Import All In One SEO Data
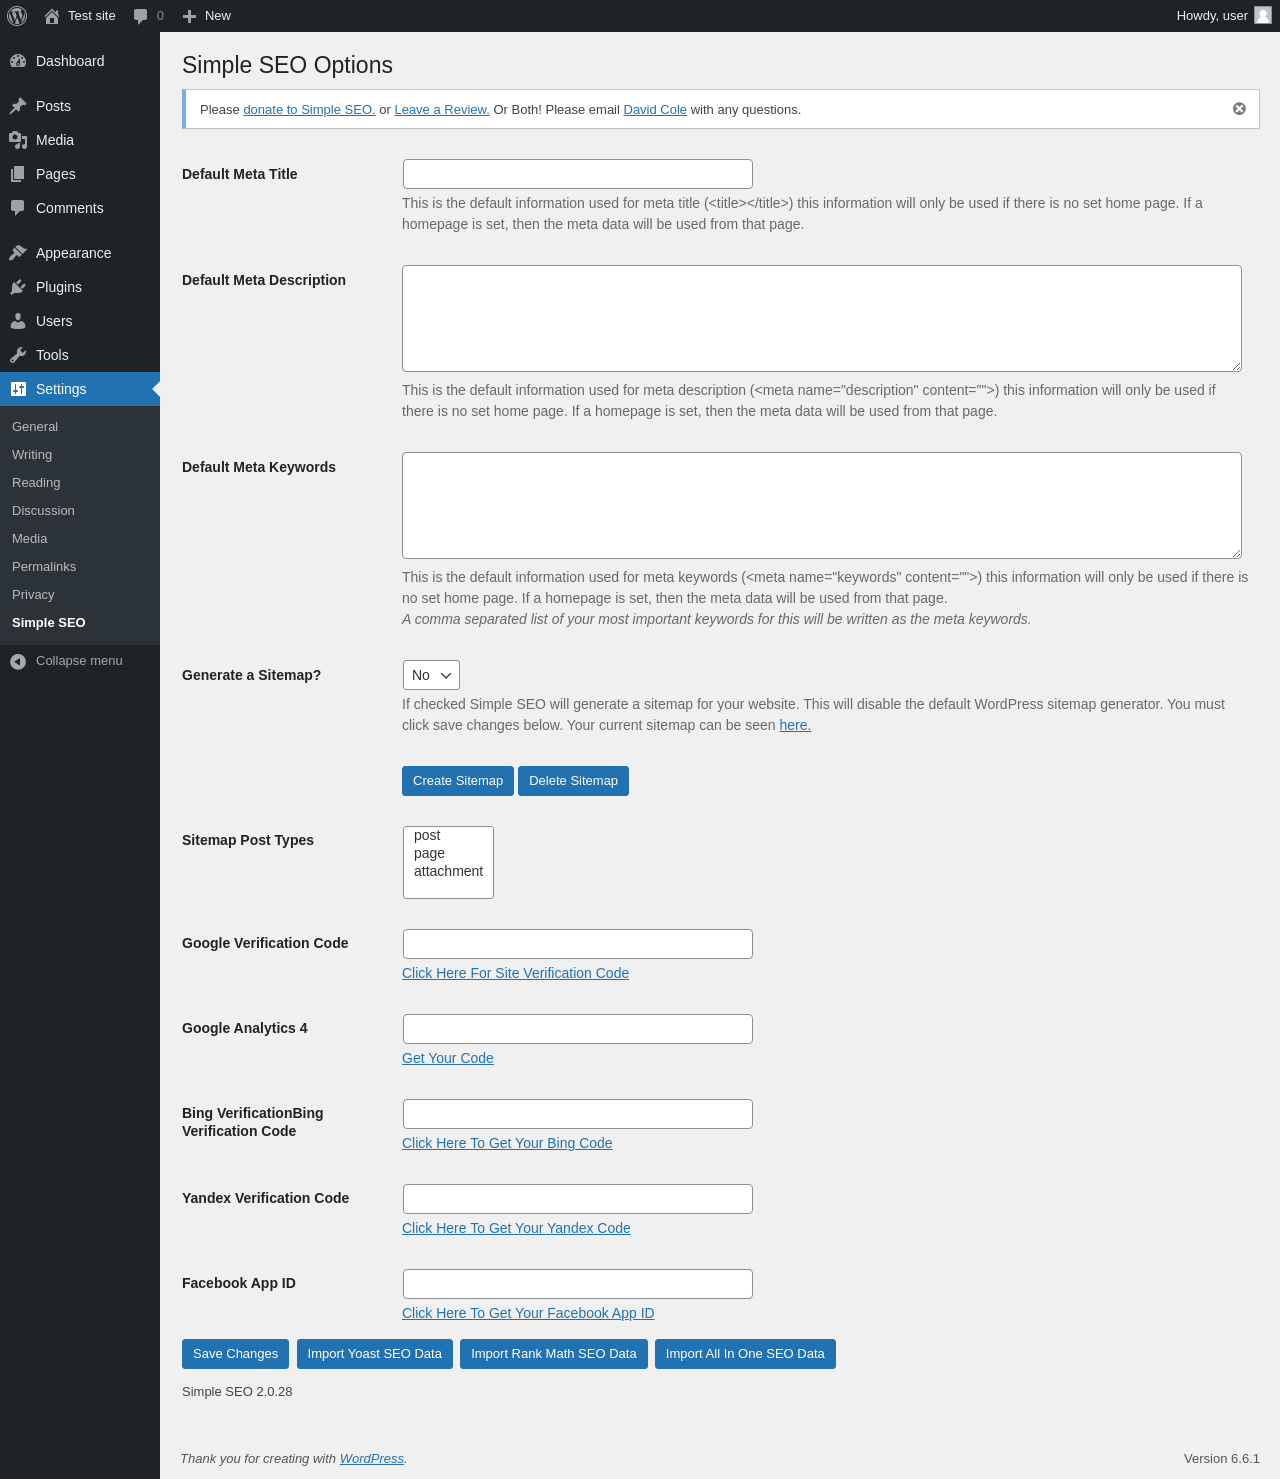1280x1479 pixels. point(745,1354)
